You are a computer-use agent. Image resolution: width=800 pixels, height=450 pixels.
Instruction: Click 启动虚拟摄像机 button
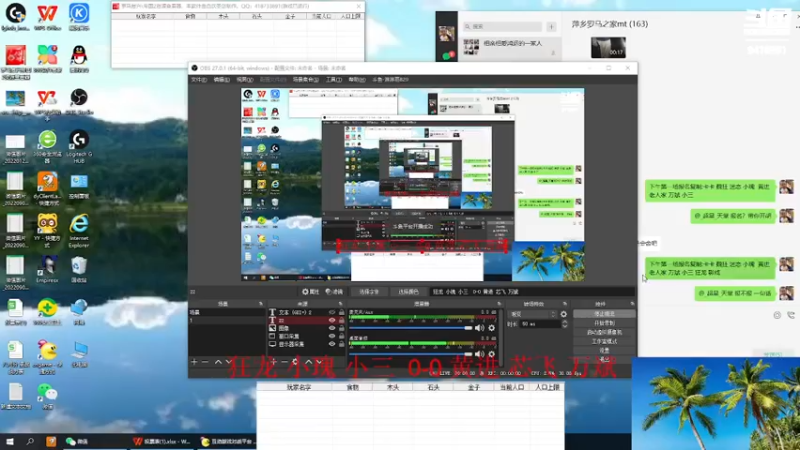pyautogui.click(x=604, y=332)
